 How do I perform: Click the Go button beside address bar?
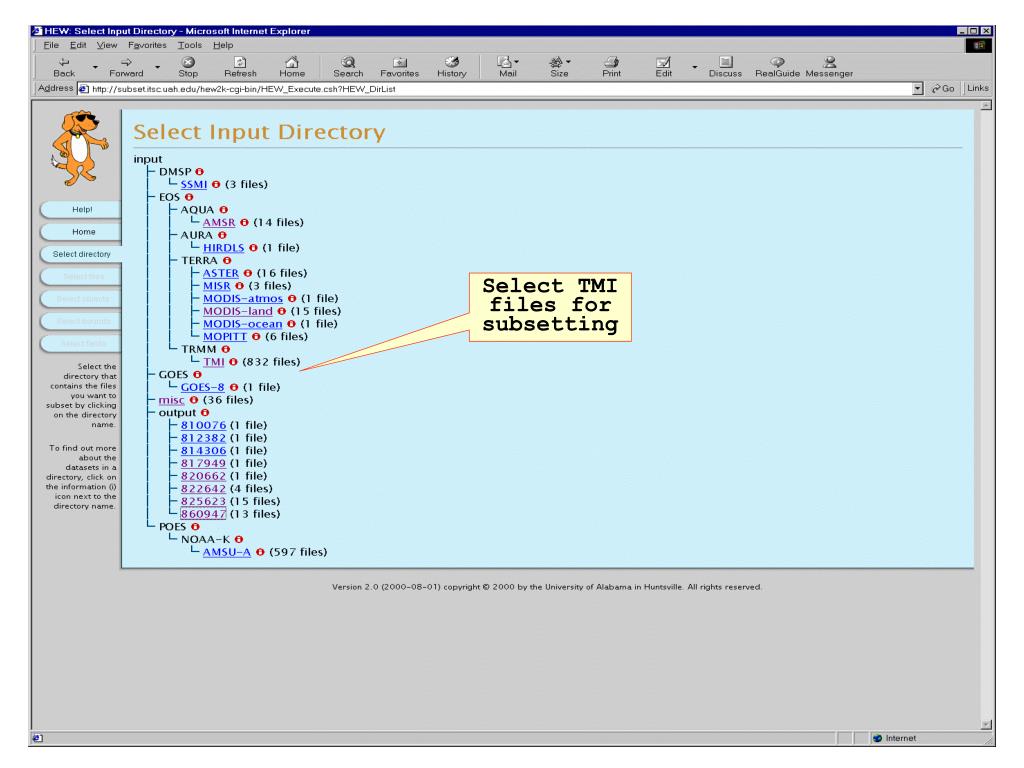[x=943, y=89]
